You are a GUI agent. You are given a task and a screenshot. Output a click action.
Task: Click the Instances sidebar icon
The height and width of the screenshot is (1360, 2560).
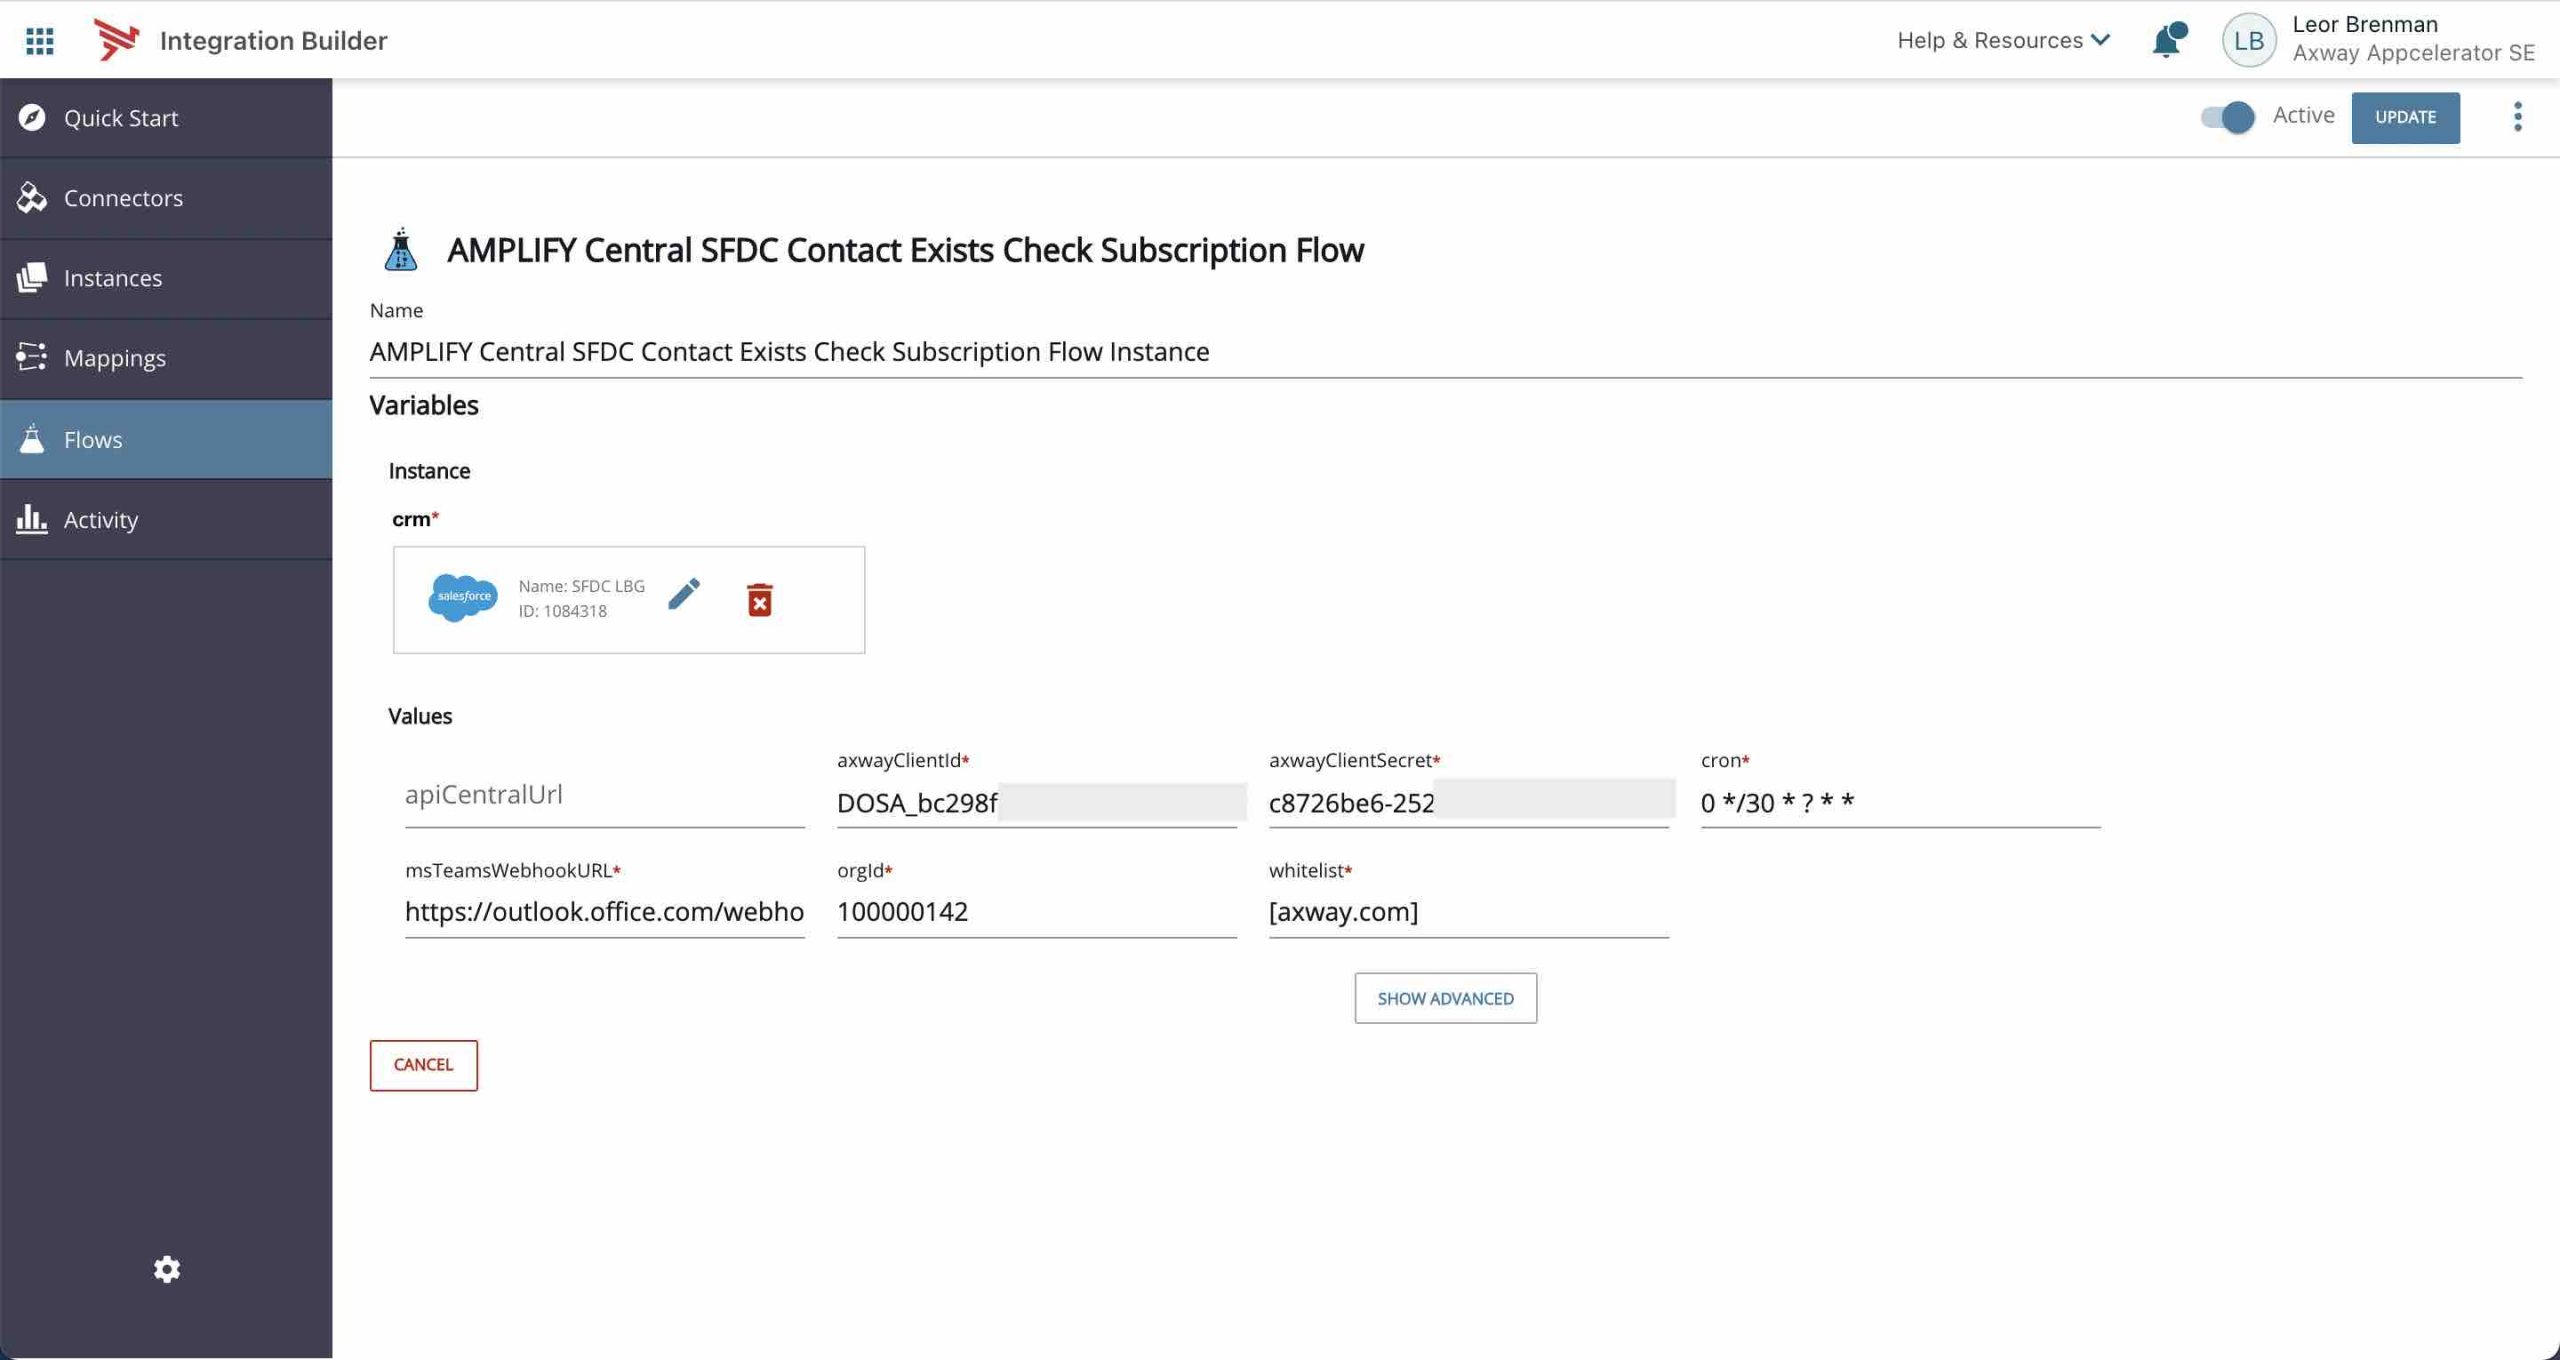[32, 277]
